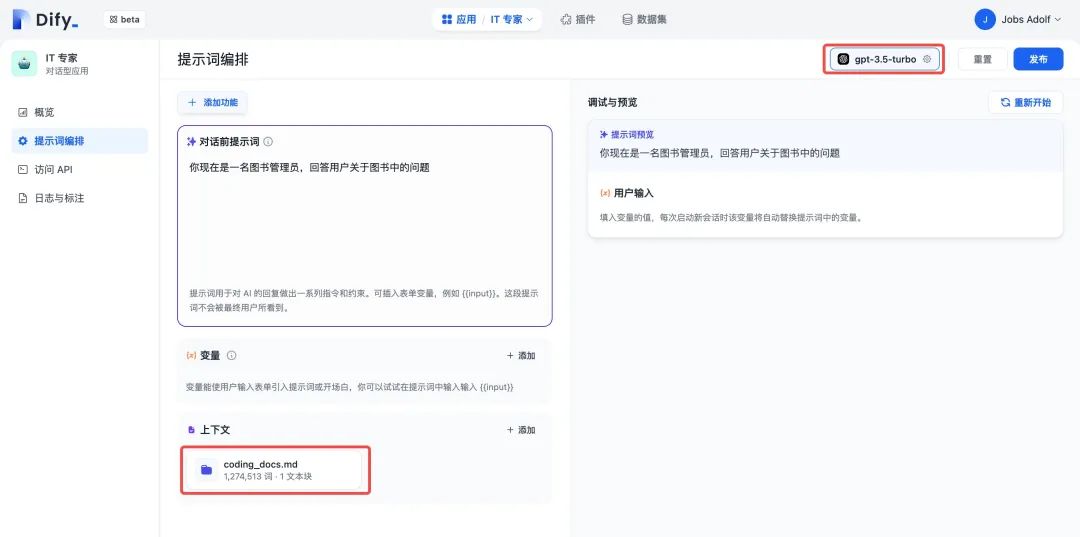1080x537 pixels.
Task: Click the Dify logo in header
Action: (x=45, y=19)
